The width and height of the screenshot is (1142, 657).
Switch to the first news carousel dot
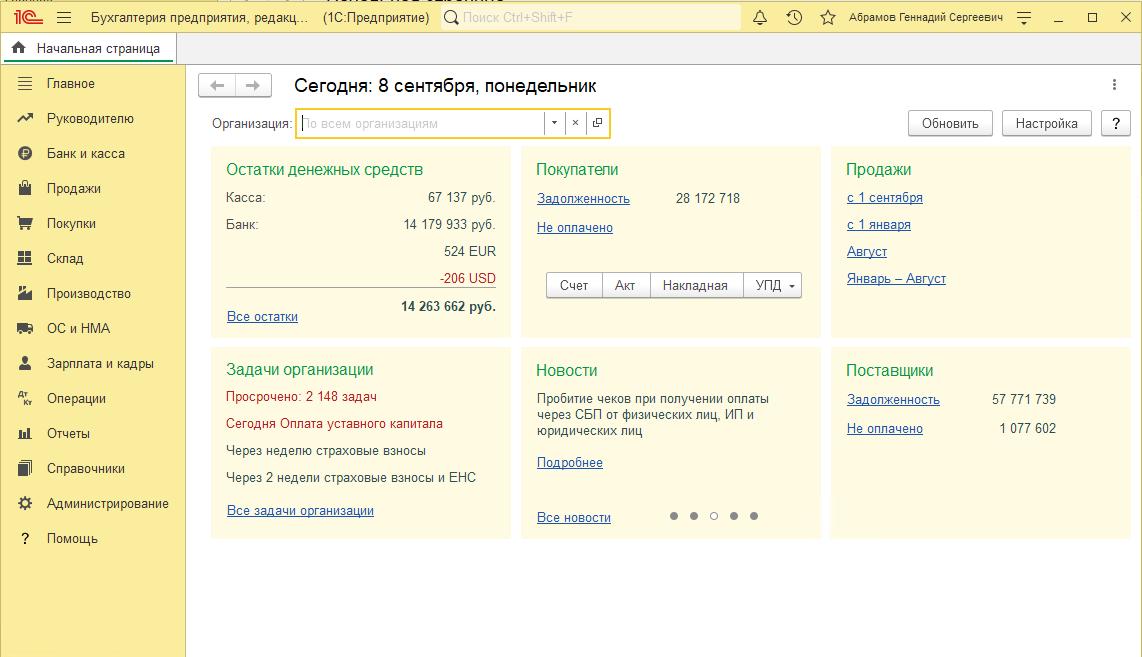click(674, 516)
